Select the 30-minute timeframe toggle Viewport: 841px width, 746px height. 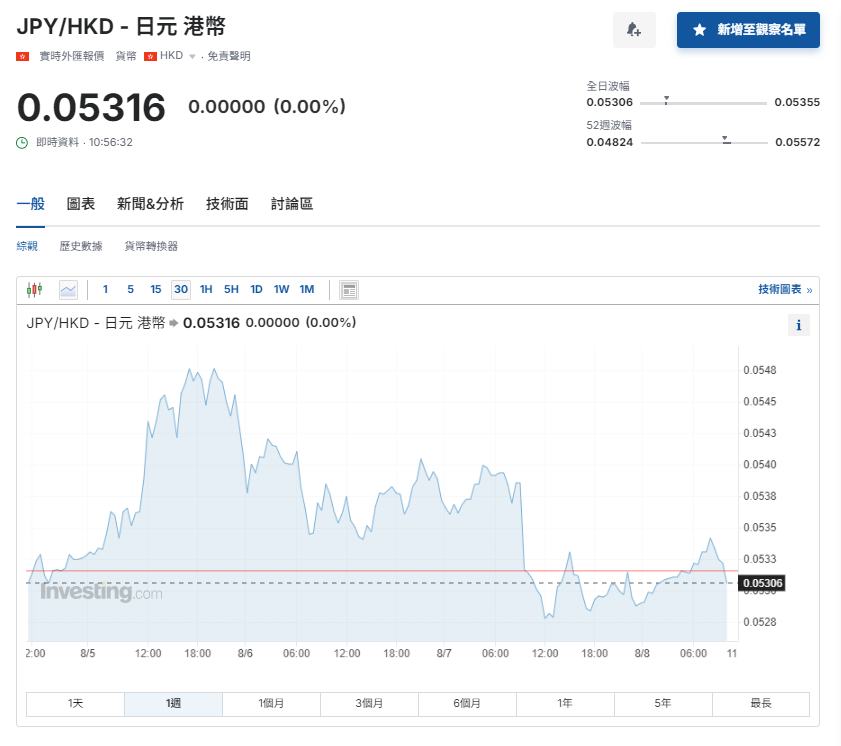click(x=180, y=289)
